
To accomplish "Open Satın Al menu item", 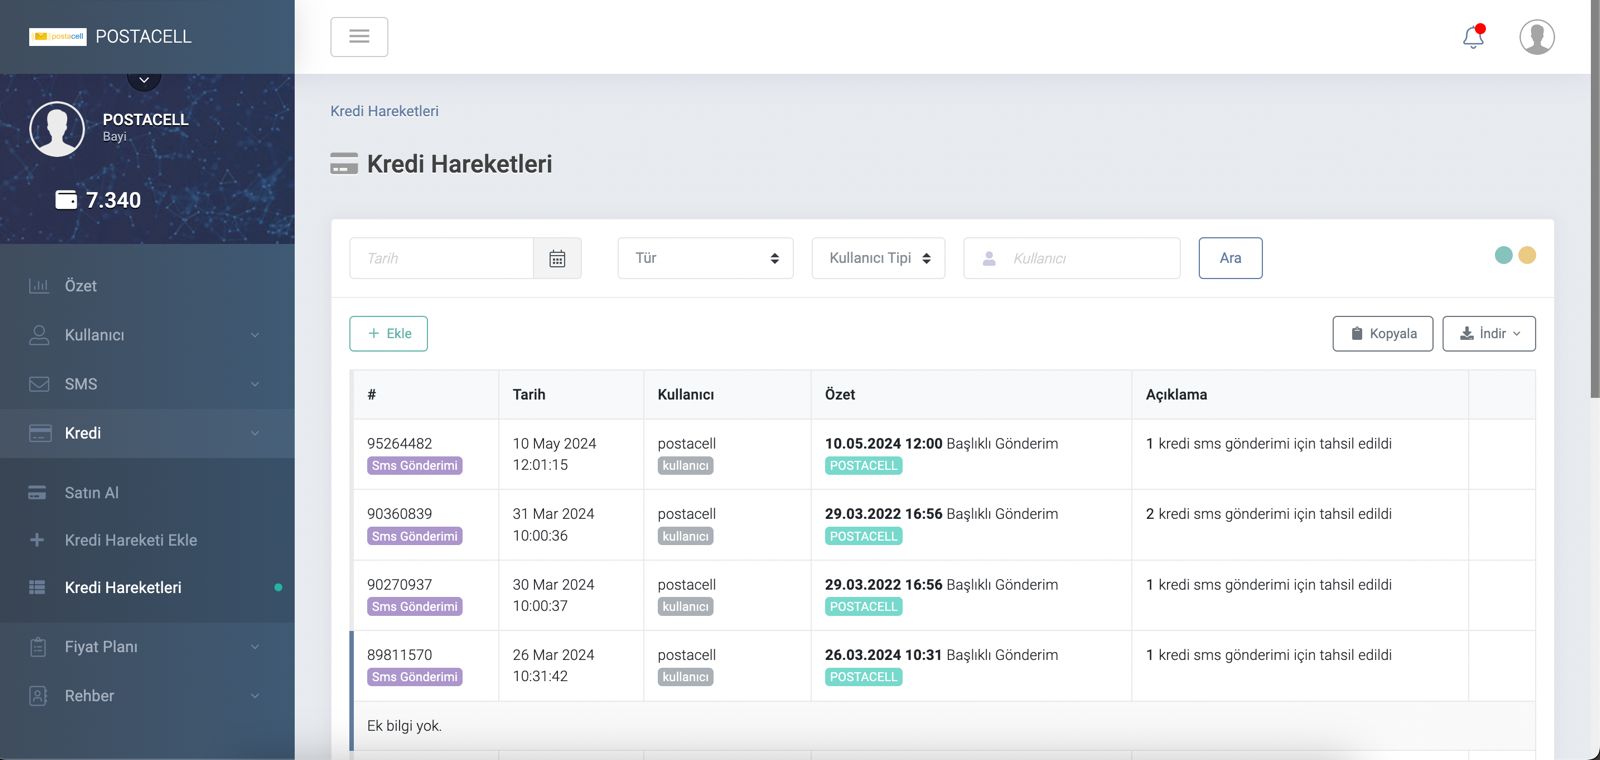I will 147,493.
